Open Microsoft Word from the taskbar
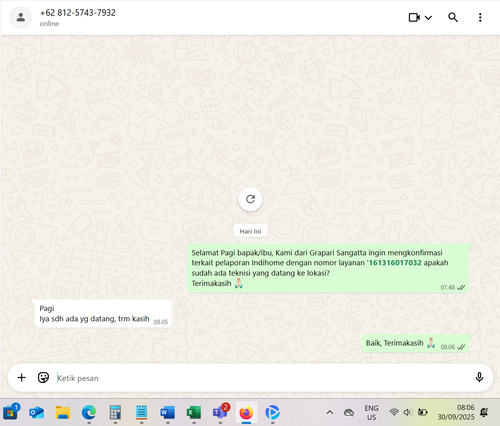Viewport: 500px width, 426px height. point(168,413)
